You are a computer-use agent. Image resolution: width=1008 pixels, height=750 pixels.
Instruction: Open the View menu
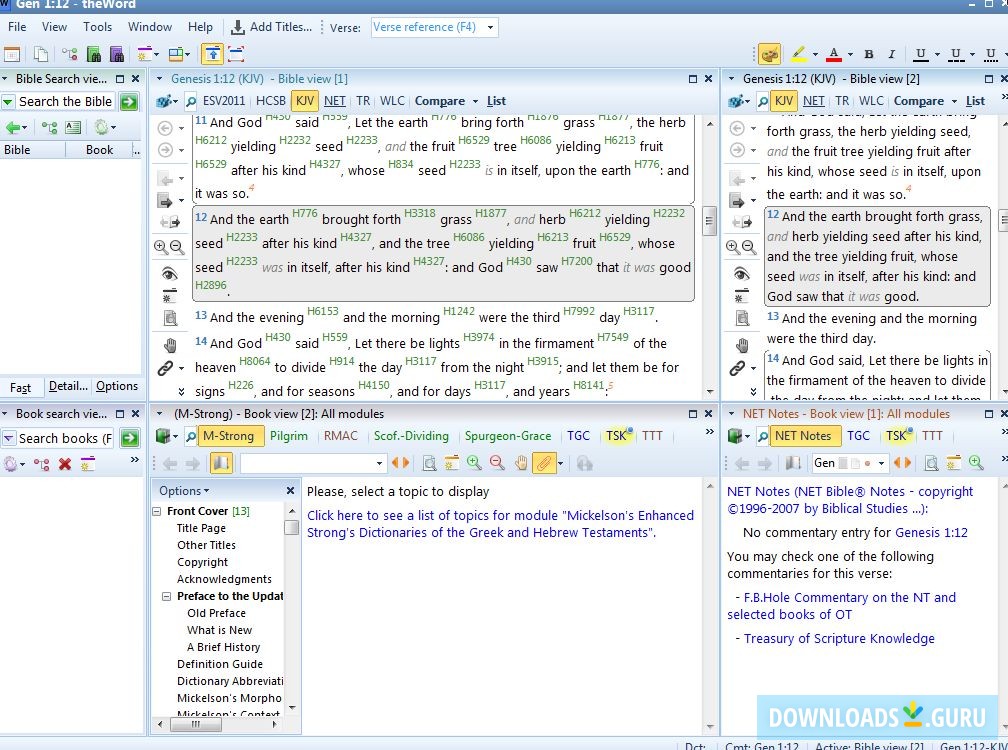coord(54,27)
